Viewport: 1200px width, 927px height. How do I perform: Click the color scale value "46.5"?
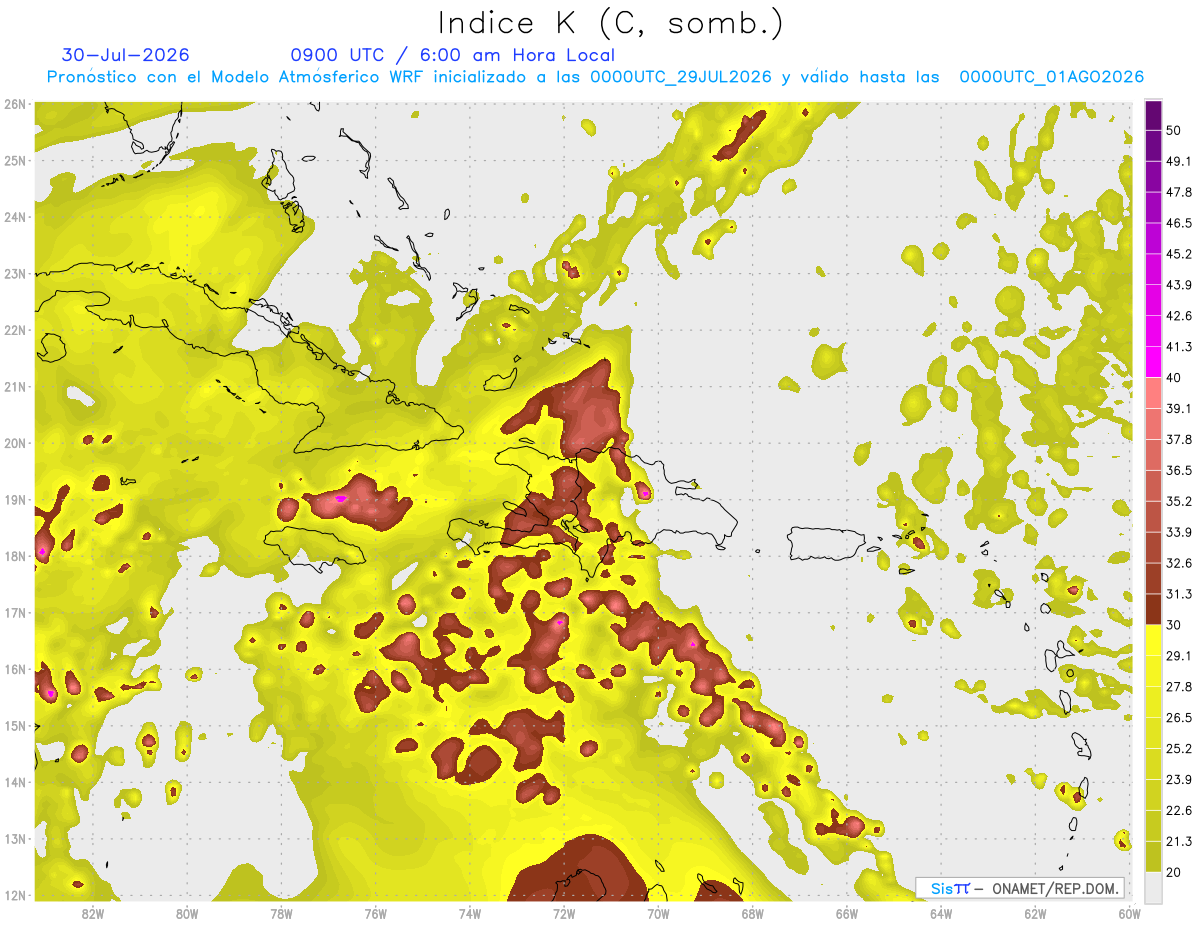(1178, 223)
